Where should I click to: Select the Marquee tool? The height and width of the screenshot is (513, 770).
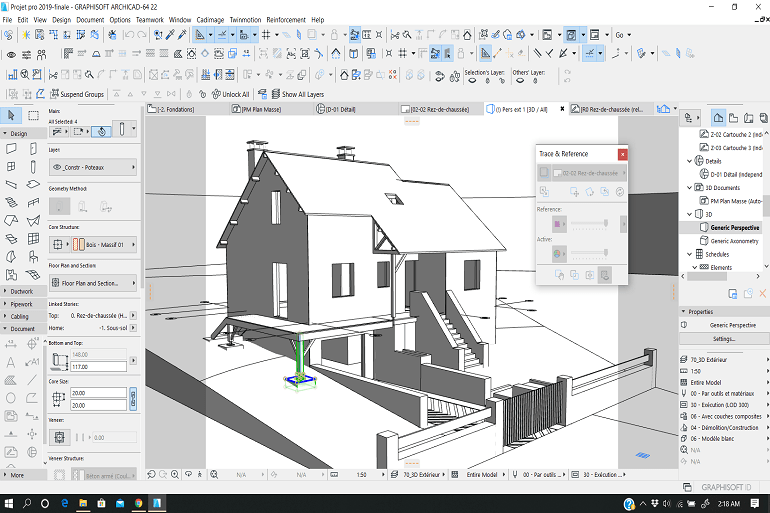click(32, 116)
